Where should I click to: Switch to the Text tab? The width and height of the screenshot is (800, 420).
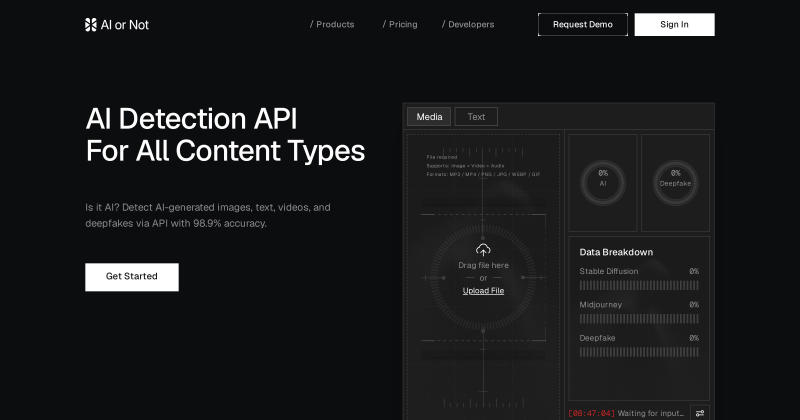click(476, 117)
